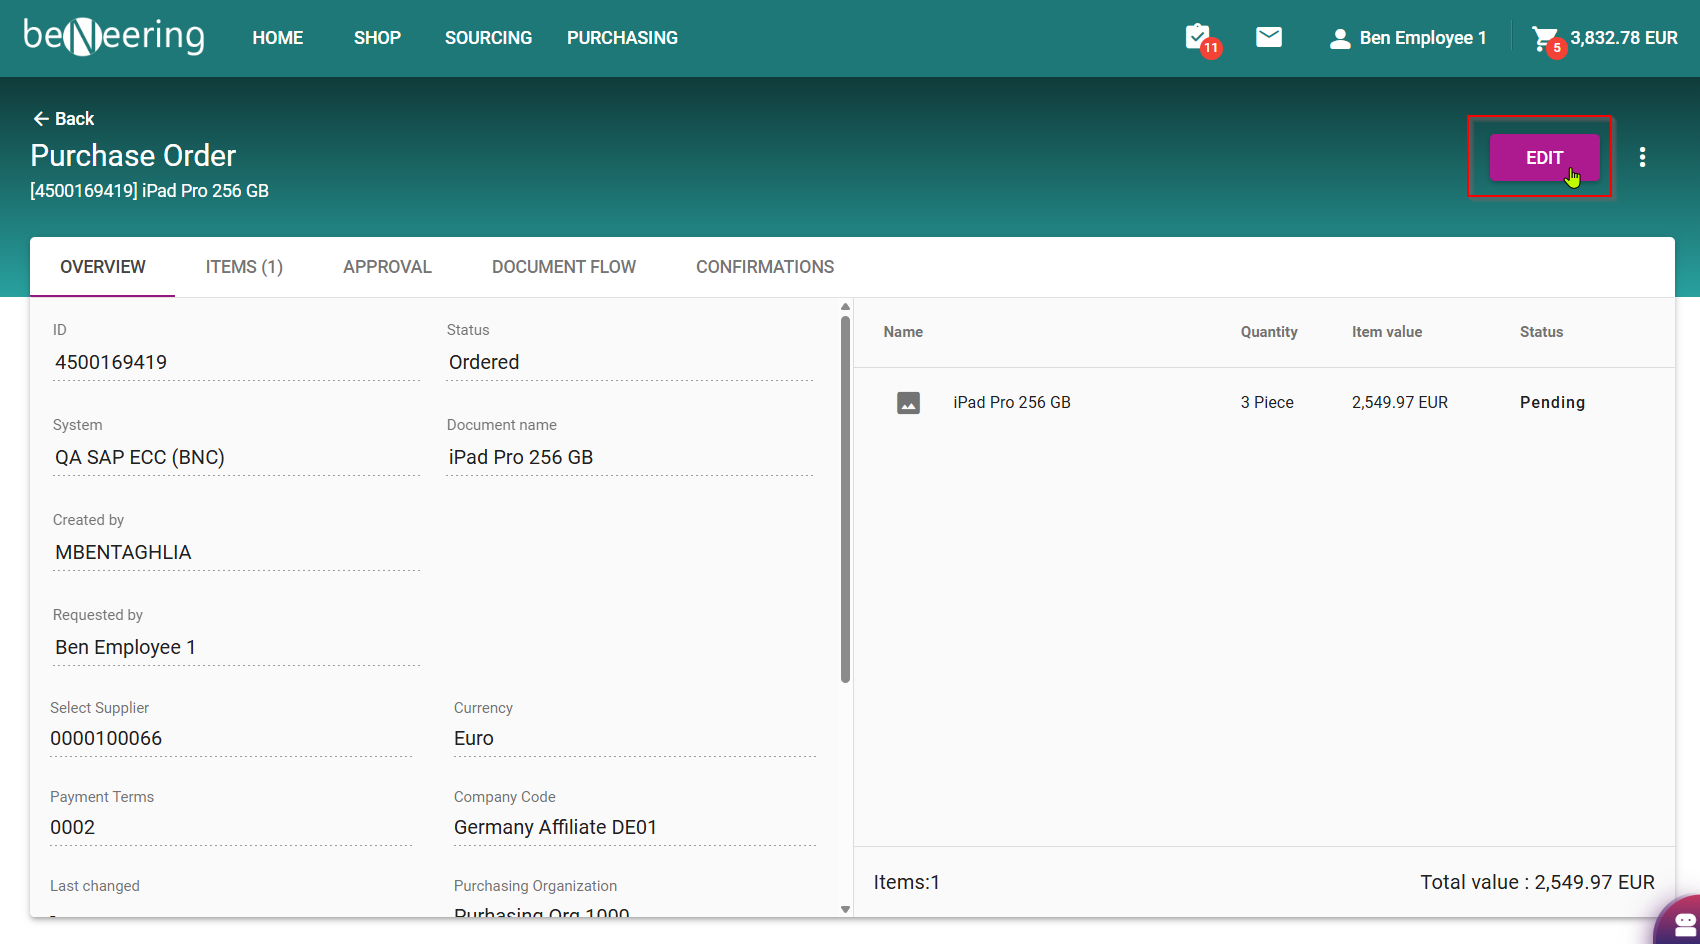Click the beNeering logo
The width and height of the screenshot is (1700, 944).
(x=114, y=37)
